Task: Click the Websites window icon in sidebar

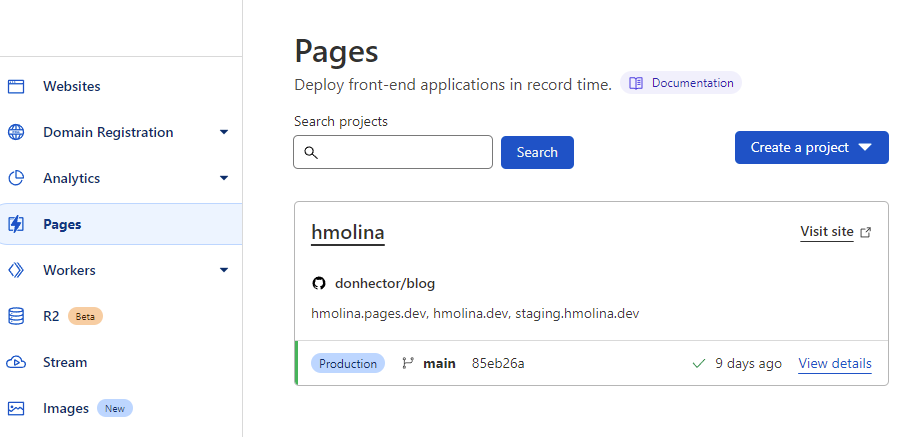Action: click(16, 86)
